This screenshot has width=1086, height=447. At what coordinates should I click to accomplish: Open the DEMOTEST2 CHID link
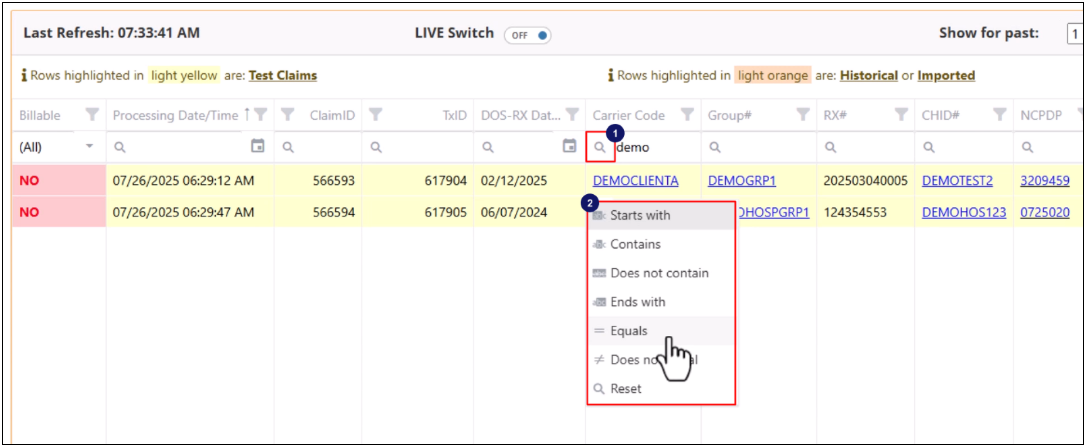click(957, 181)
